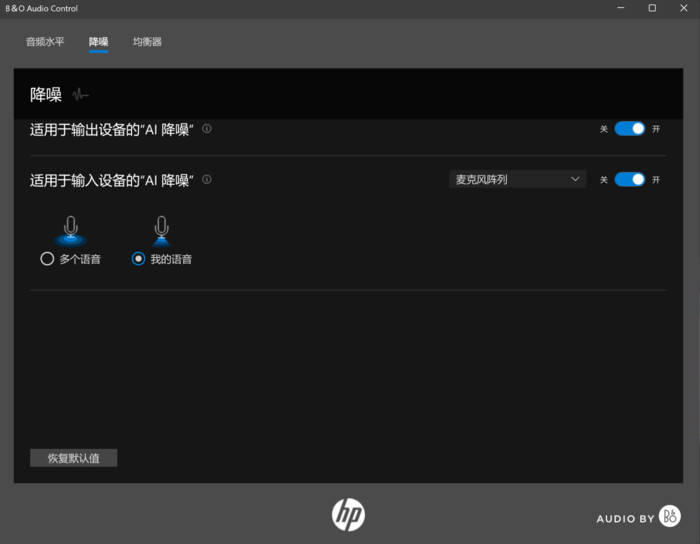Select the 我的语音 radio button
Viewport: 700px width, 544px height.
pos(139,259)
